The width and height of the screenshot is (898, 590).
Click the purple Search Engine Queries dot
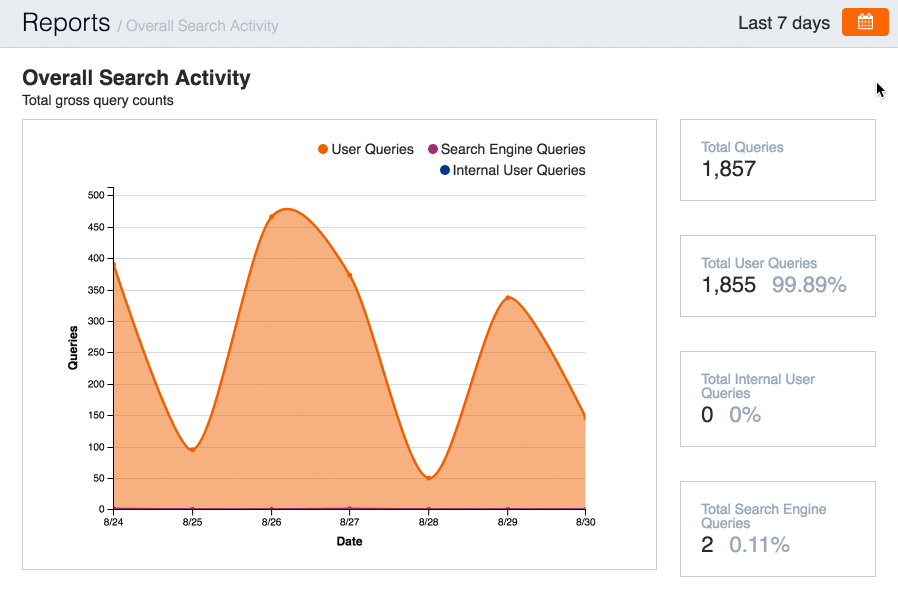point(432,149)
